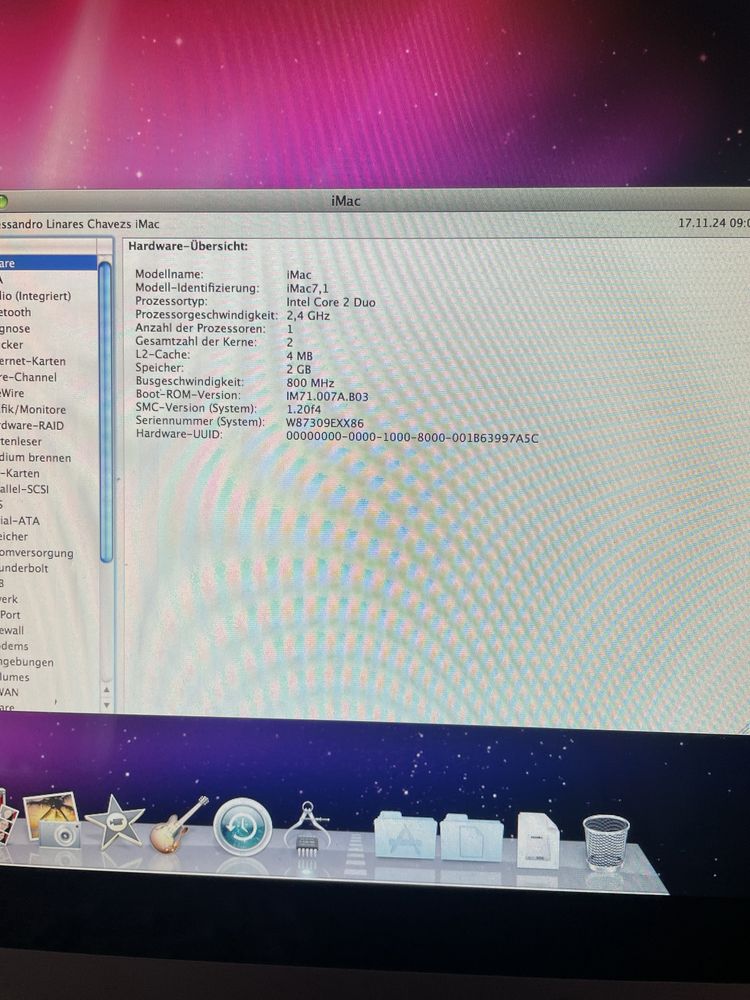Click the sidebar scrollbar blue thumb

tap(105, 413)
